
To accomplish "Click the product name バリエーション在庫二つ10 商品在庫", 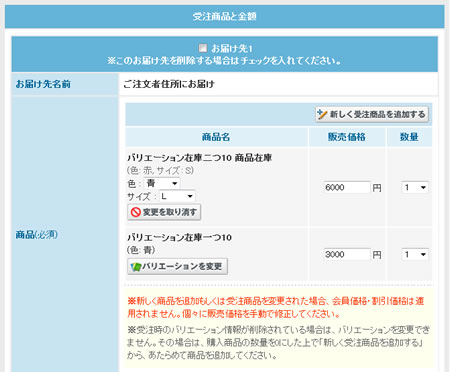I will [199, 158].
